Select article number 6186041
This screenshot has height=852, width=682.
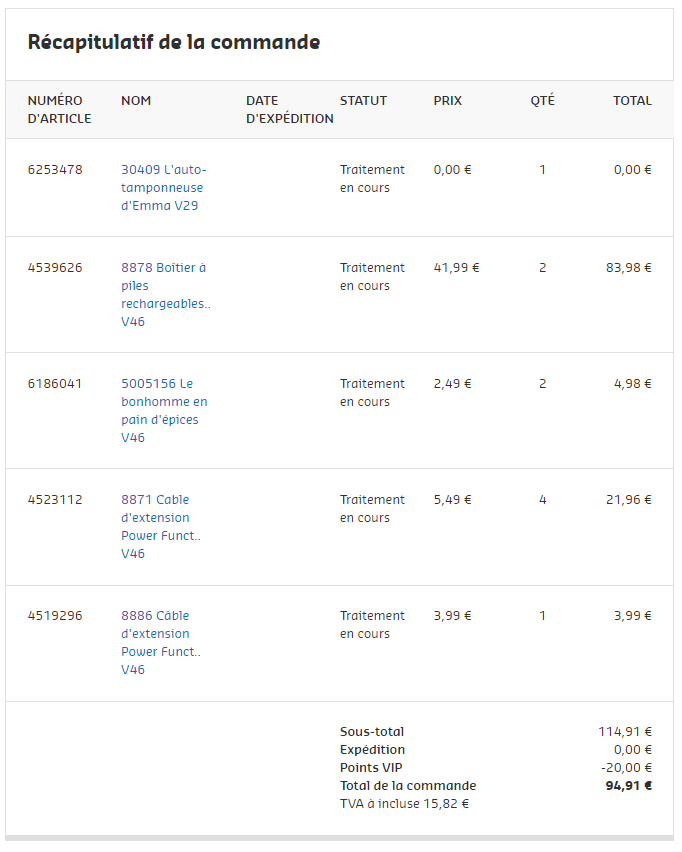pyautogui.click(x=55, y=384)
